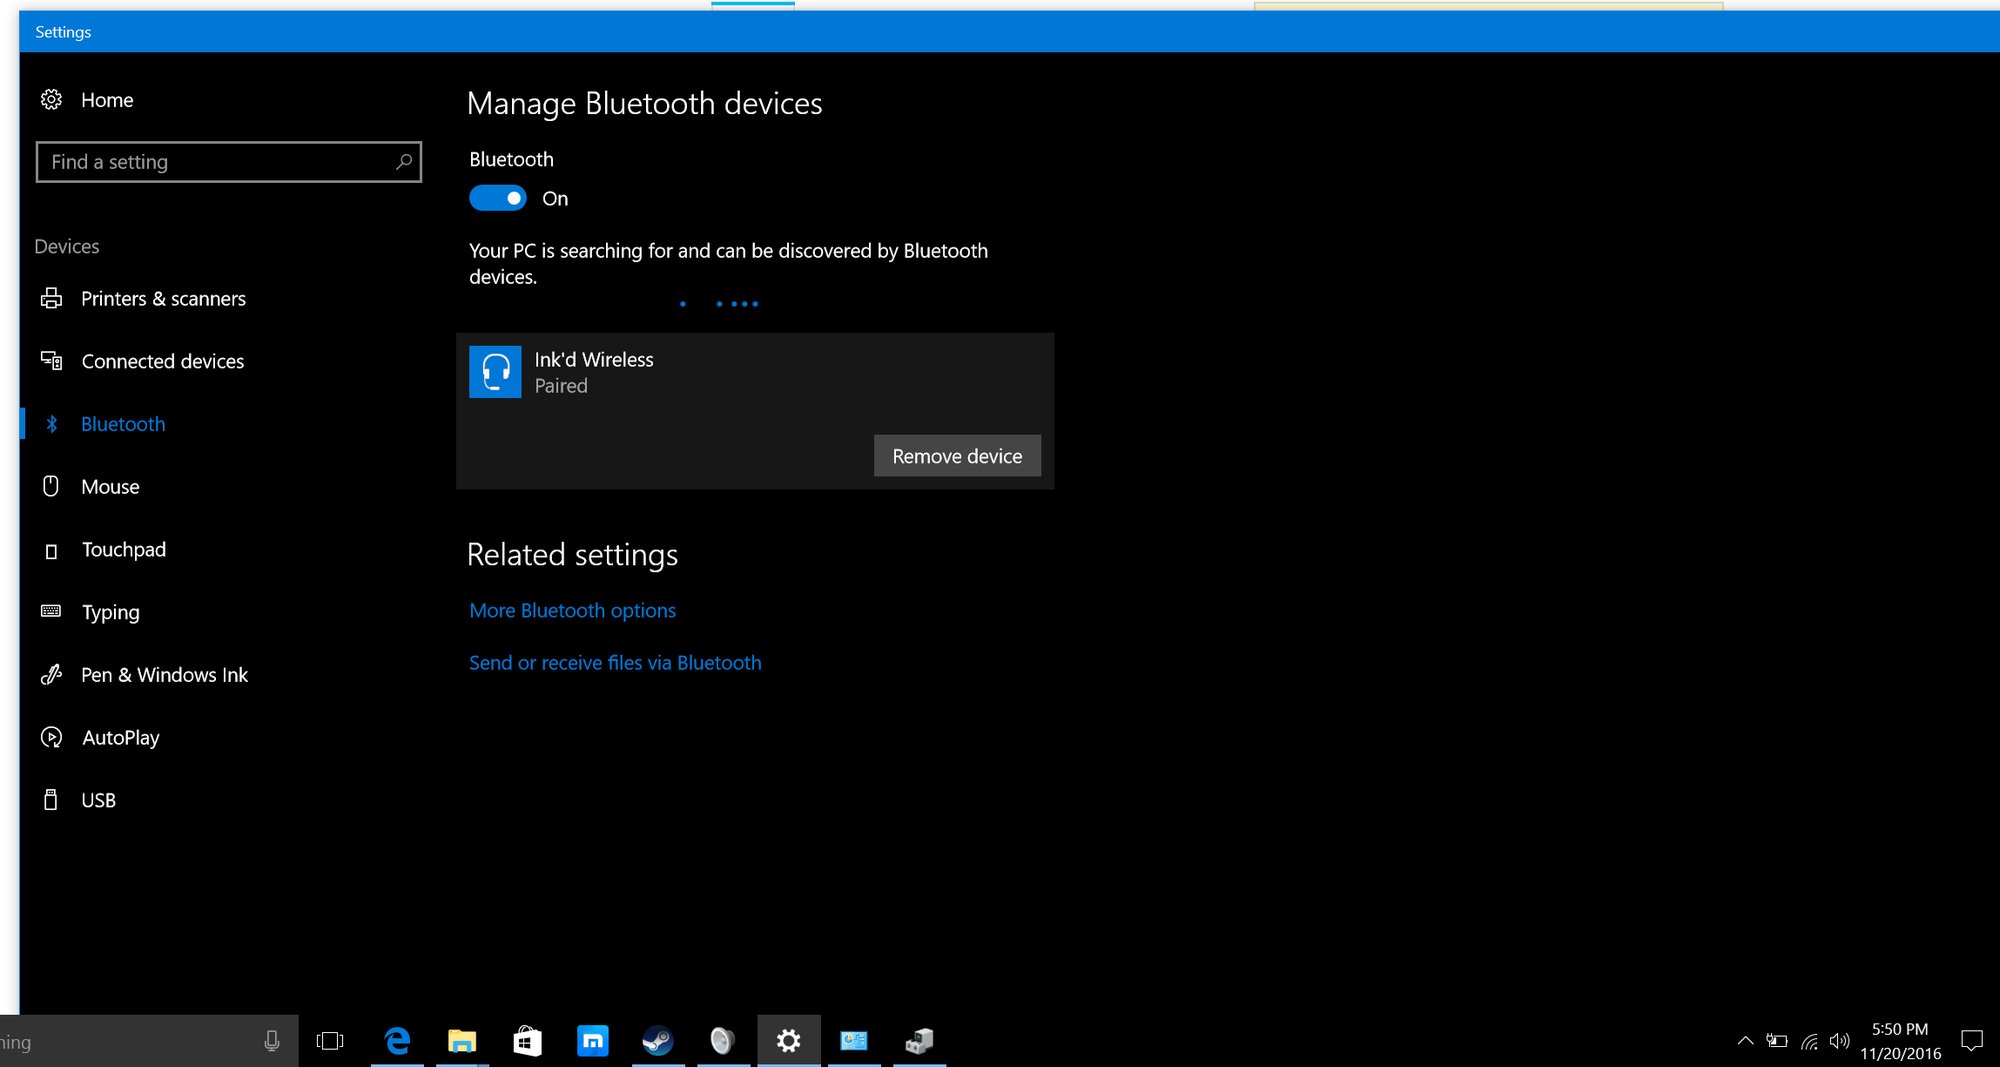2000x1067 pixels.
Task: Select the Ink'd Wireless device name
Action: coord(594,360)
